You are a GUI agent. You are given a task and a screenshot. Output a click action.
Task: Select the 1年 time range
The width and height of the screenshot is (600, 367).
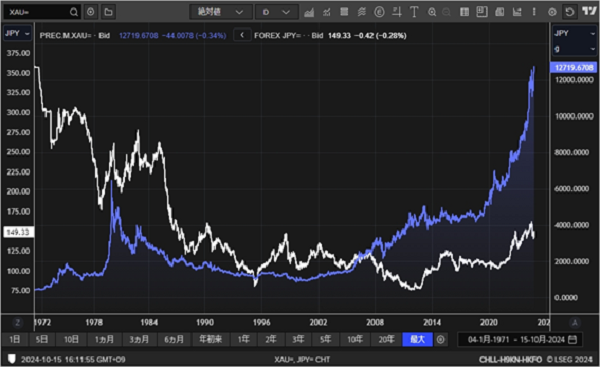coord(243,339)
